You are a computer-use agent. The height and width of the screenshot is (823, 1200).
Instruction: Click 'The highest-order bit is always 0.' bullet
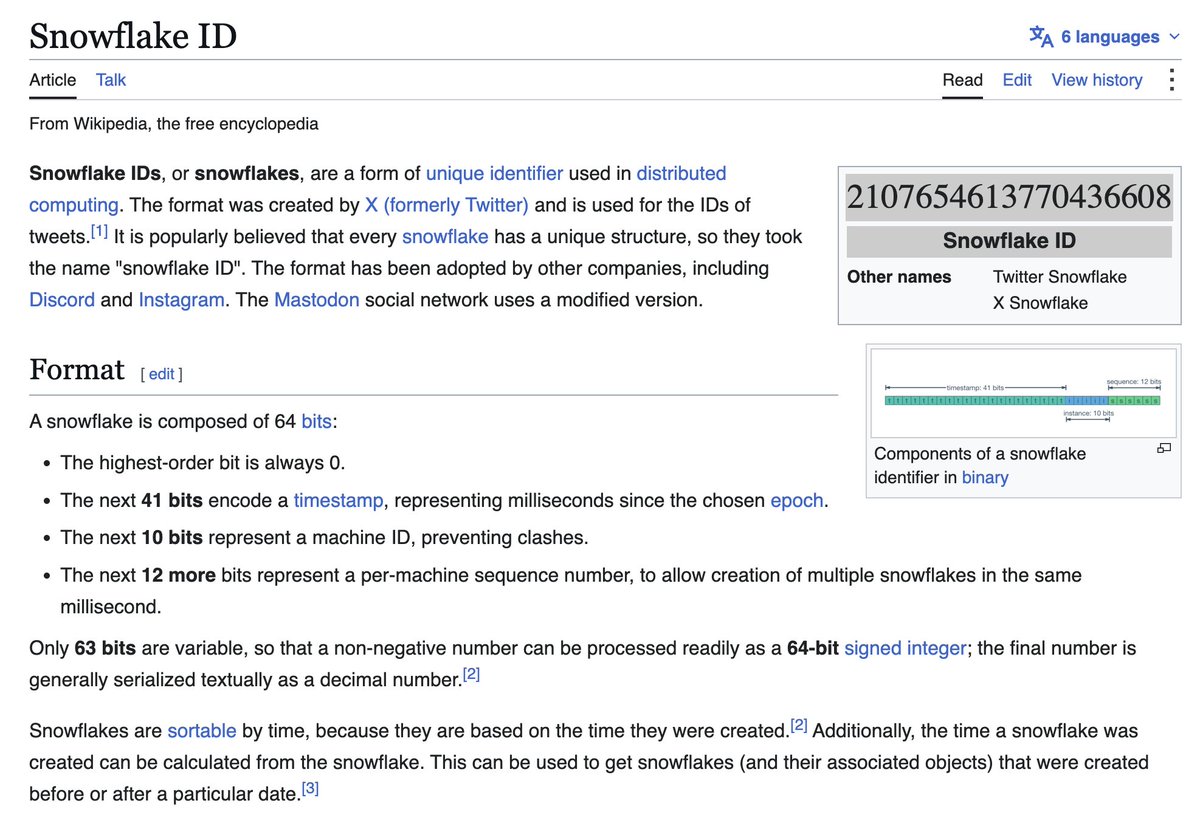click(203, 463)
